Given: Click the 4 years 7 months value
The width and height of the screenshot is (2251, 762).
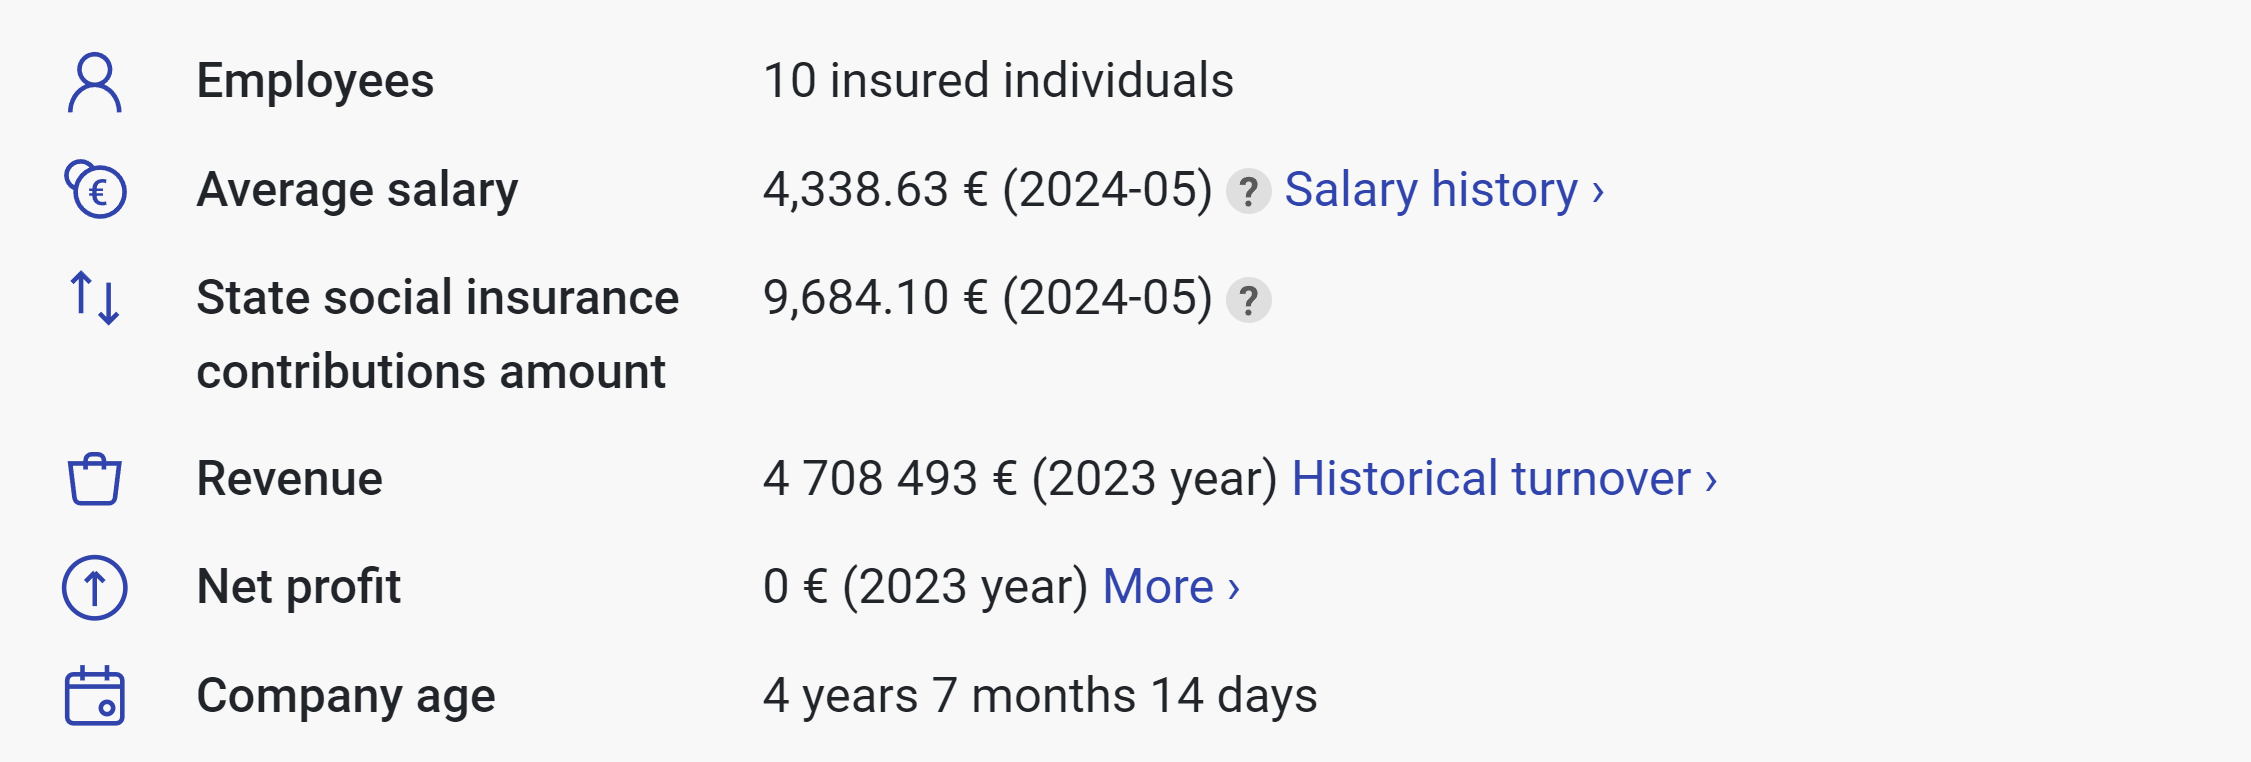Looking at the screenshot, I should [1040, 696].
